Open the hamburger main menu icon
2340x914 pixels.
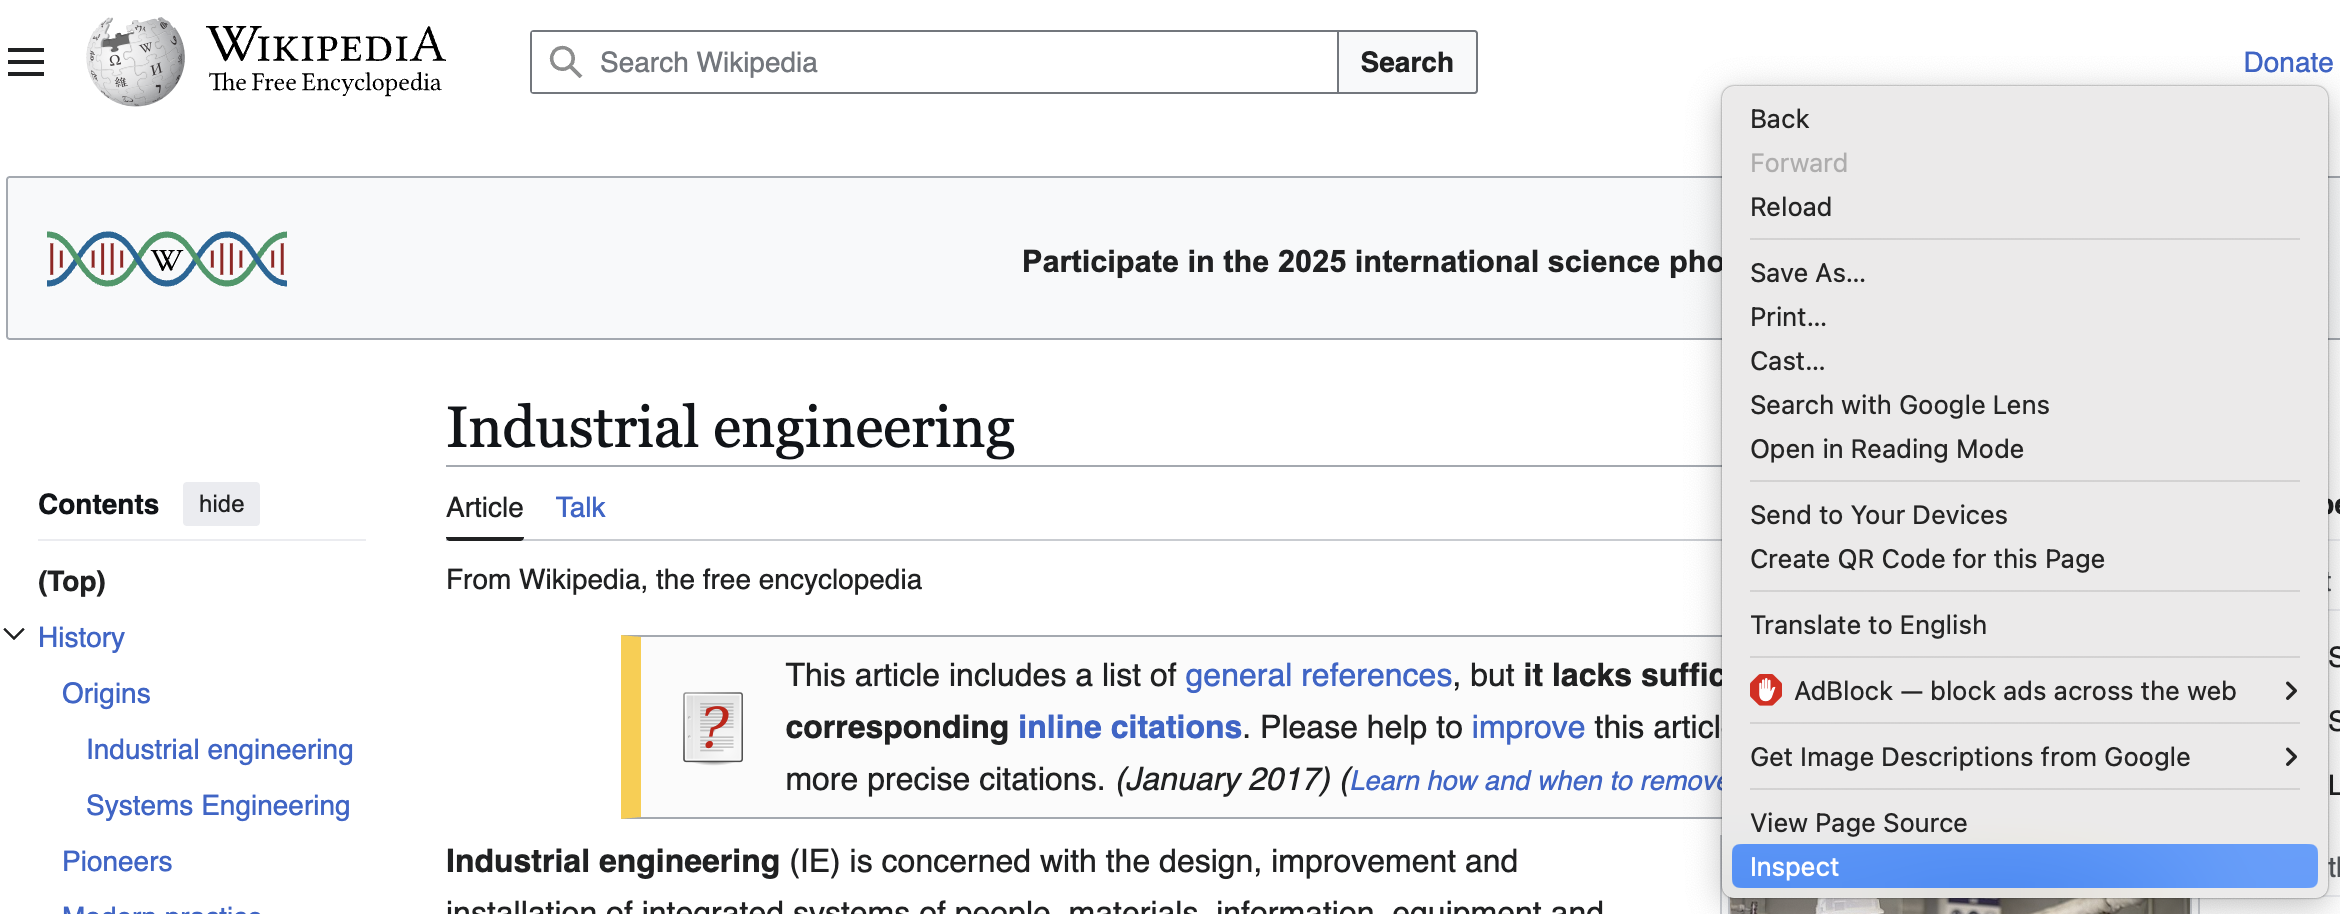[26, 62]
